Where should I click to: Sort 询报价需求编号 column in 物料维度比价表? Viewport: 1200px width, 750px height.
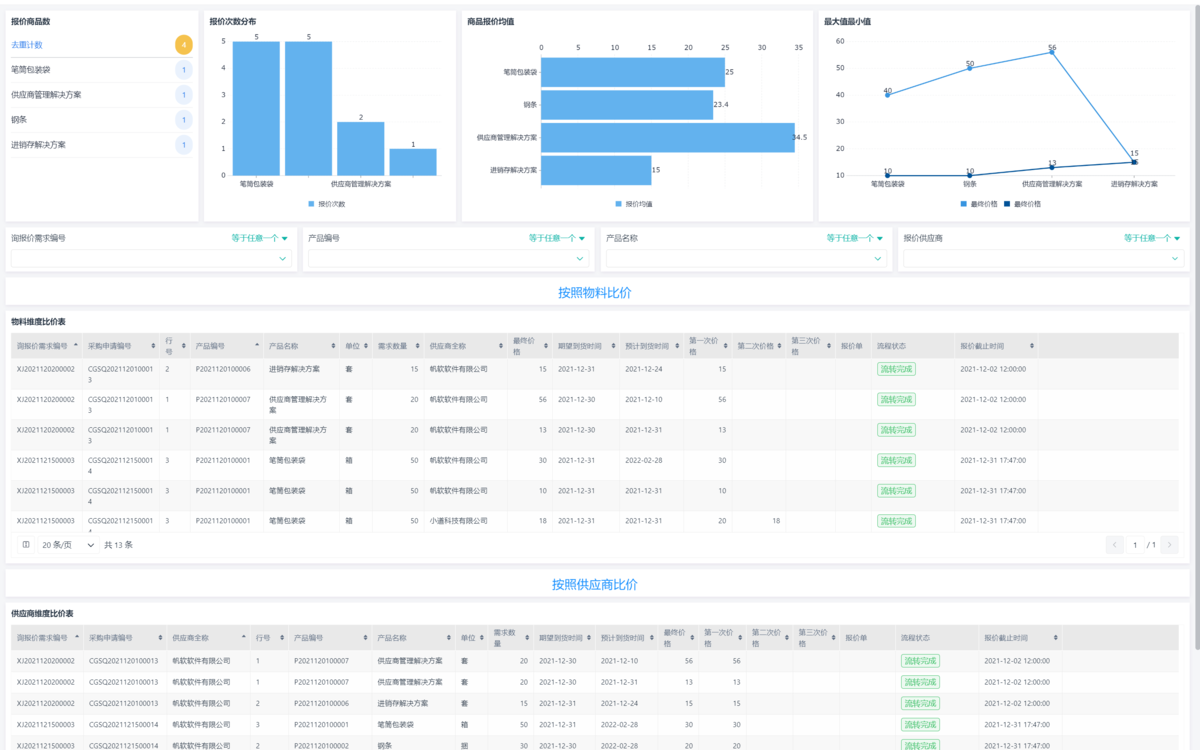pos(76,346)
